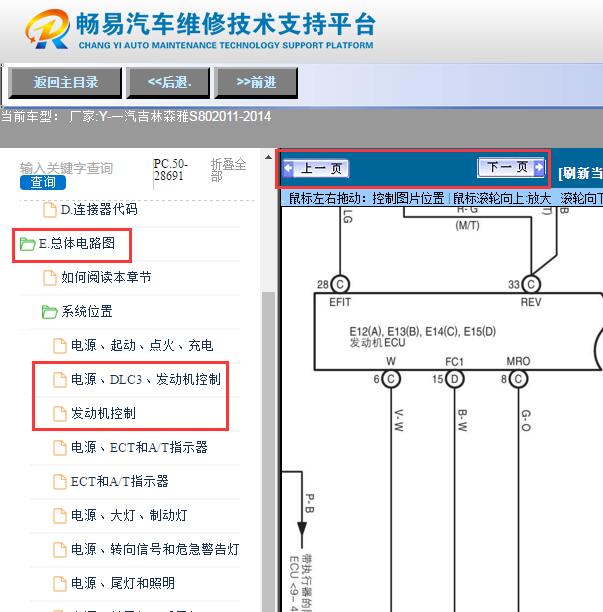Click the tree panel vertical scrollbar thumb
Screen dimensions: 603x612
(268, 452)
